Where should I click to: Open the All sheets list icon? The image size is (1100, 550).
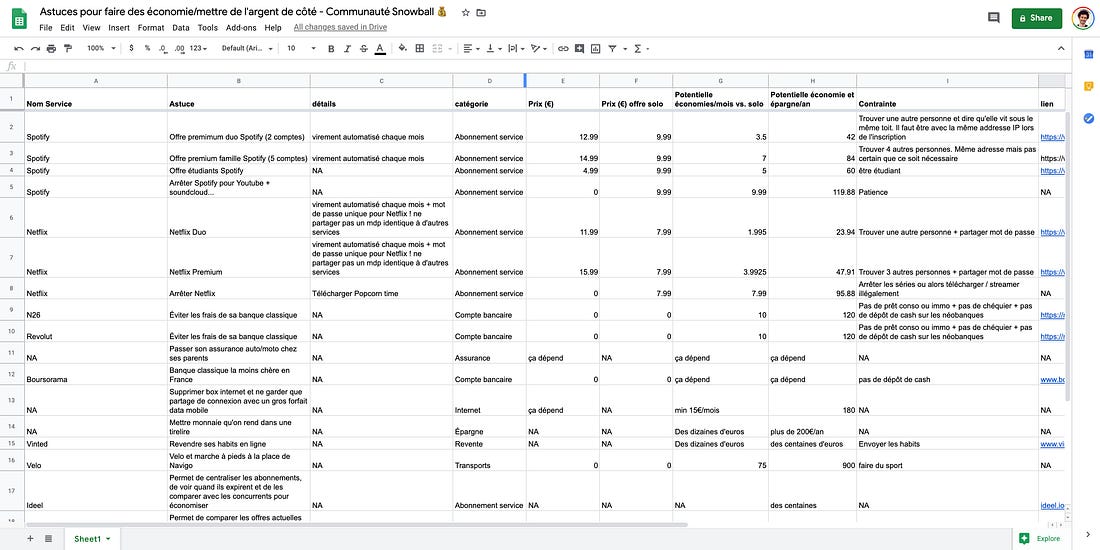(x=48, y=538)
